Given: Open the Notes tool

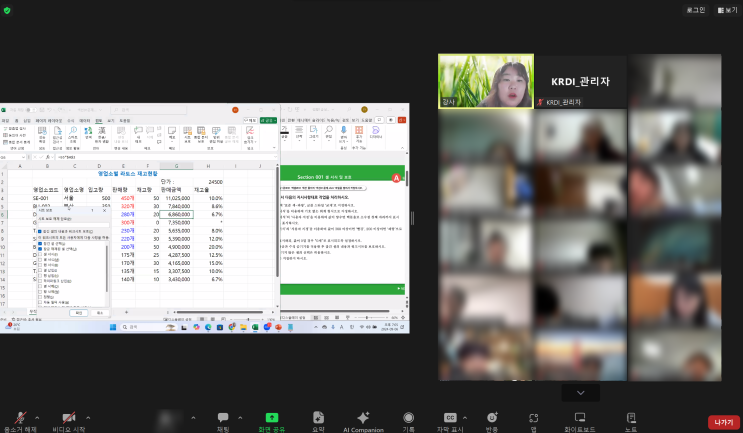Looking at the screenshot, I should 630,418.
